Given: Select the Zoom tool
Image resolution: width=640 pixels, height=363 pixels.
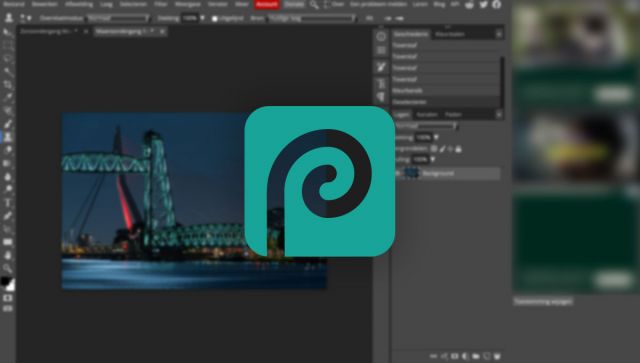Looking at the screenshot, I should [x=7, y=268].
